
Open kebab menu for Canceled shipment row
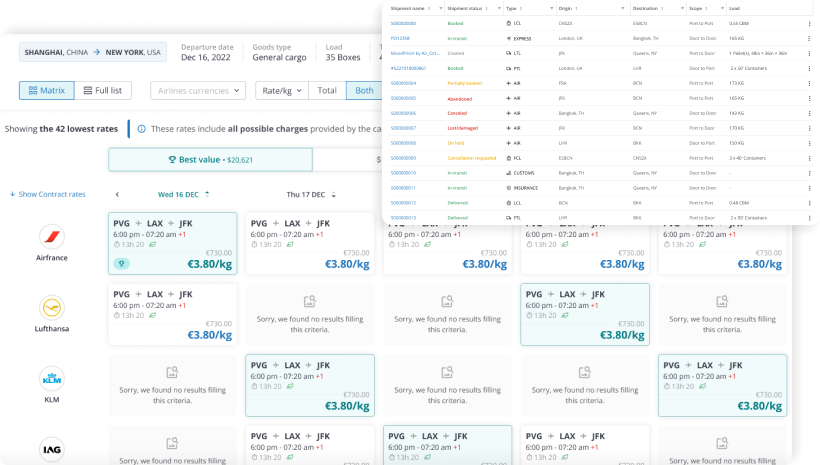click(809, 113)
